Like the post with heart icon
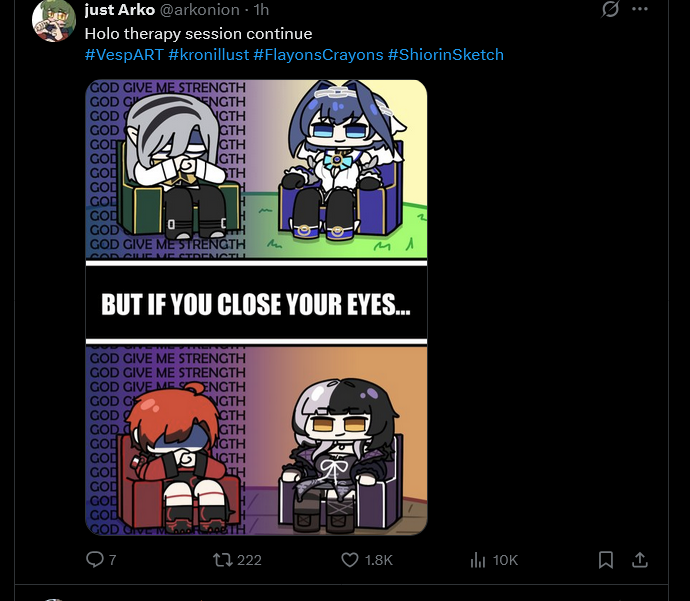This screenshot has width=690, height=601. pyautogui.click(x=350, y=560)
